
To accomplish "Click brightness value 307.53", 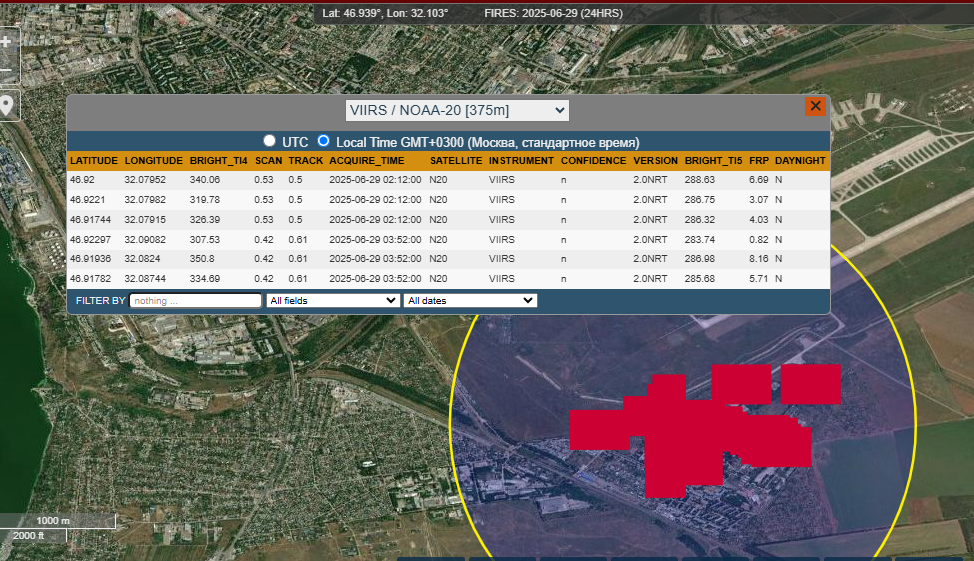I will (x=205, y=239).
